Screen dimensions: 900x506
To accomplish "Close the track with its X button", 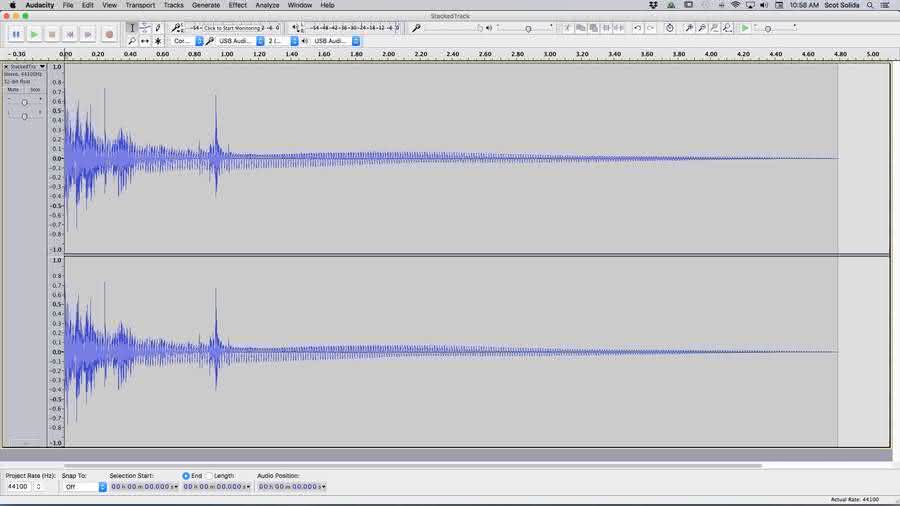I will coord(6,67).
